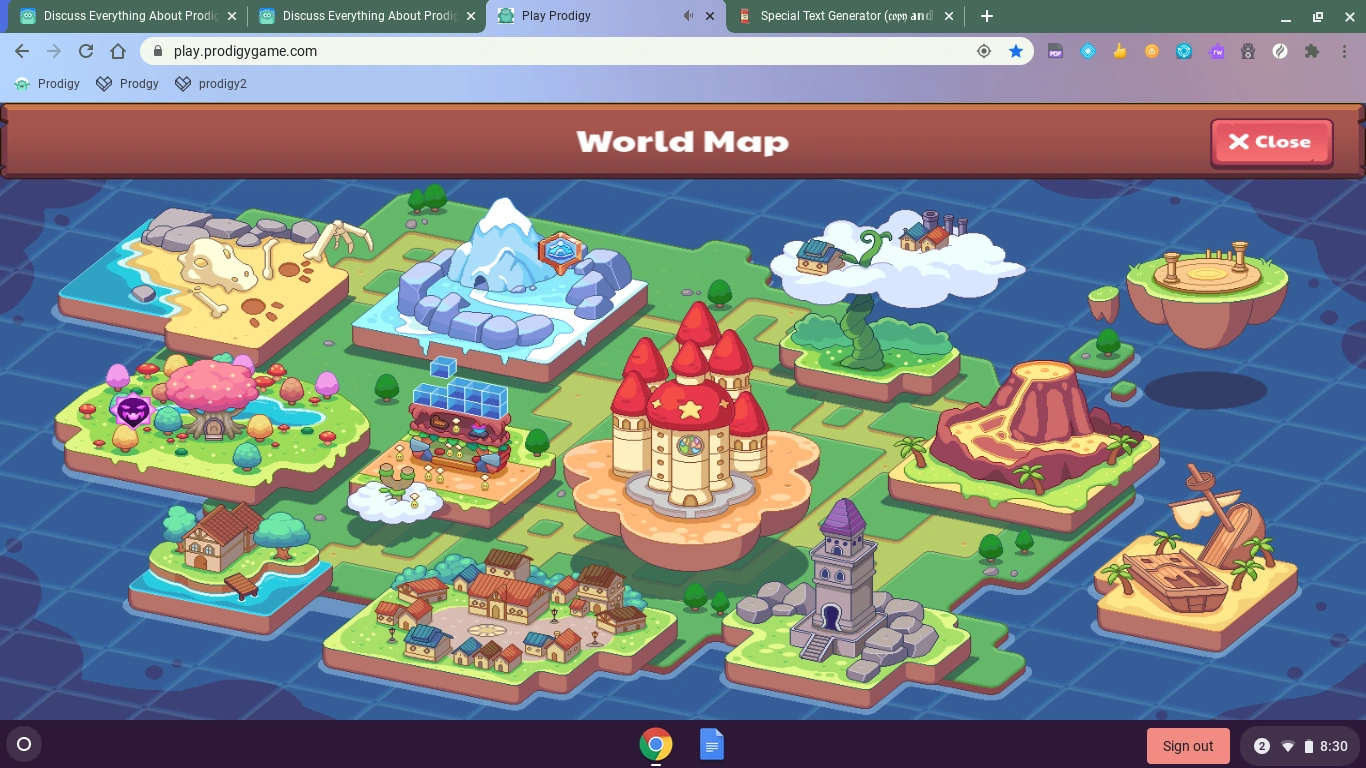
Task: Open the orange circle extension
Action: pyautogui.click(x=1152, y=51)
